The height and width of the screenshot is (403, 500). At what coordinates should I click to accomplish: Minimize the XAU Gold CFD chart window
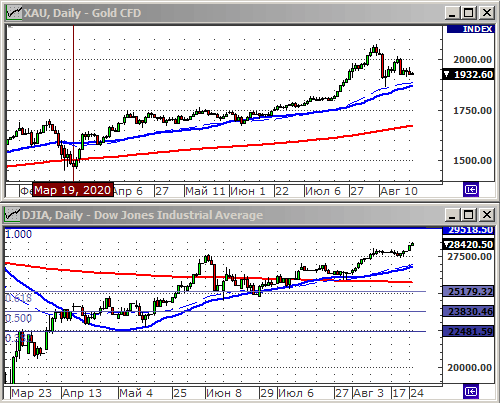(452, 13)
